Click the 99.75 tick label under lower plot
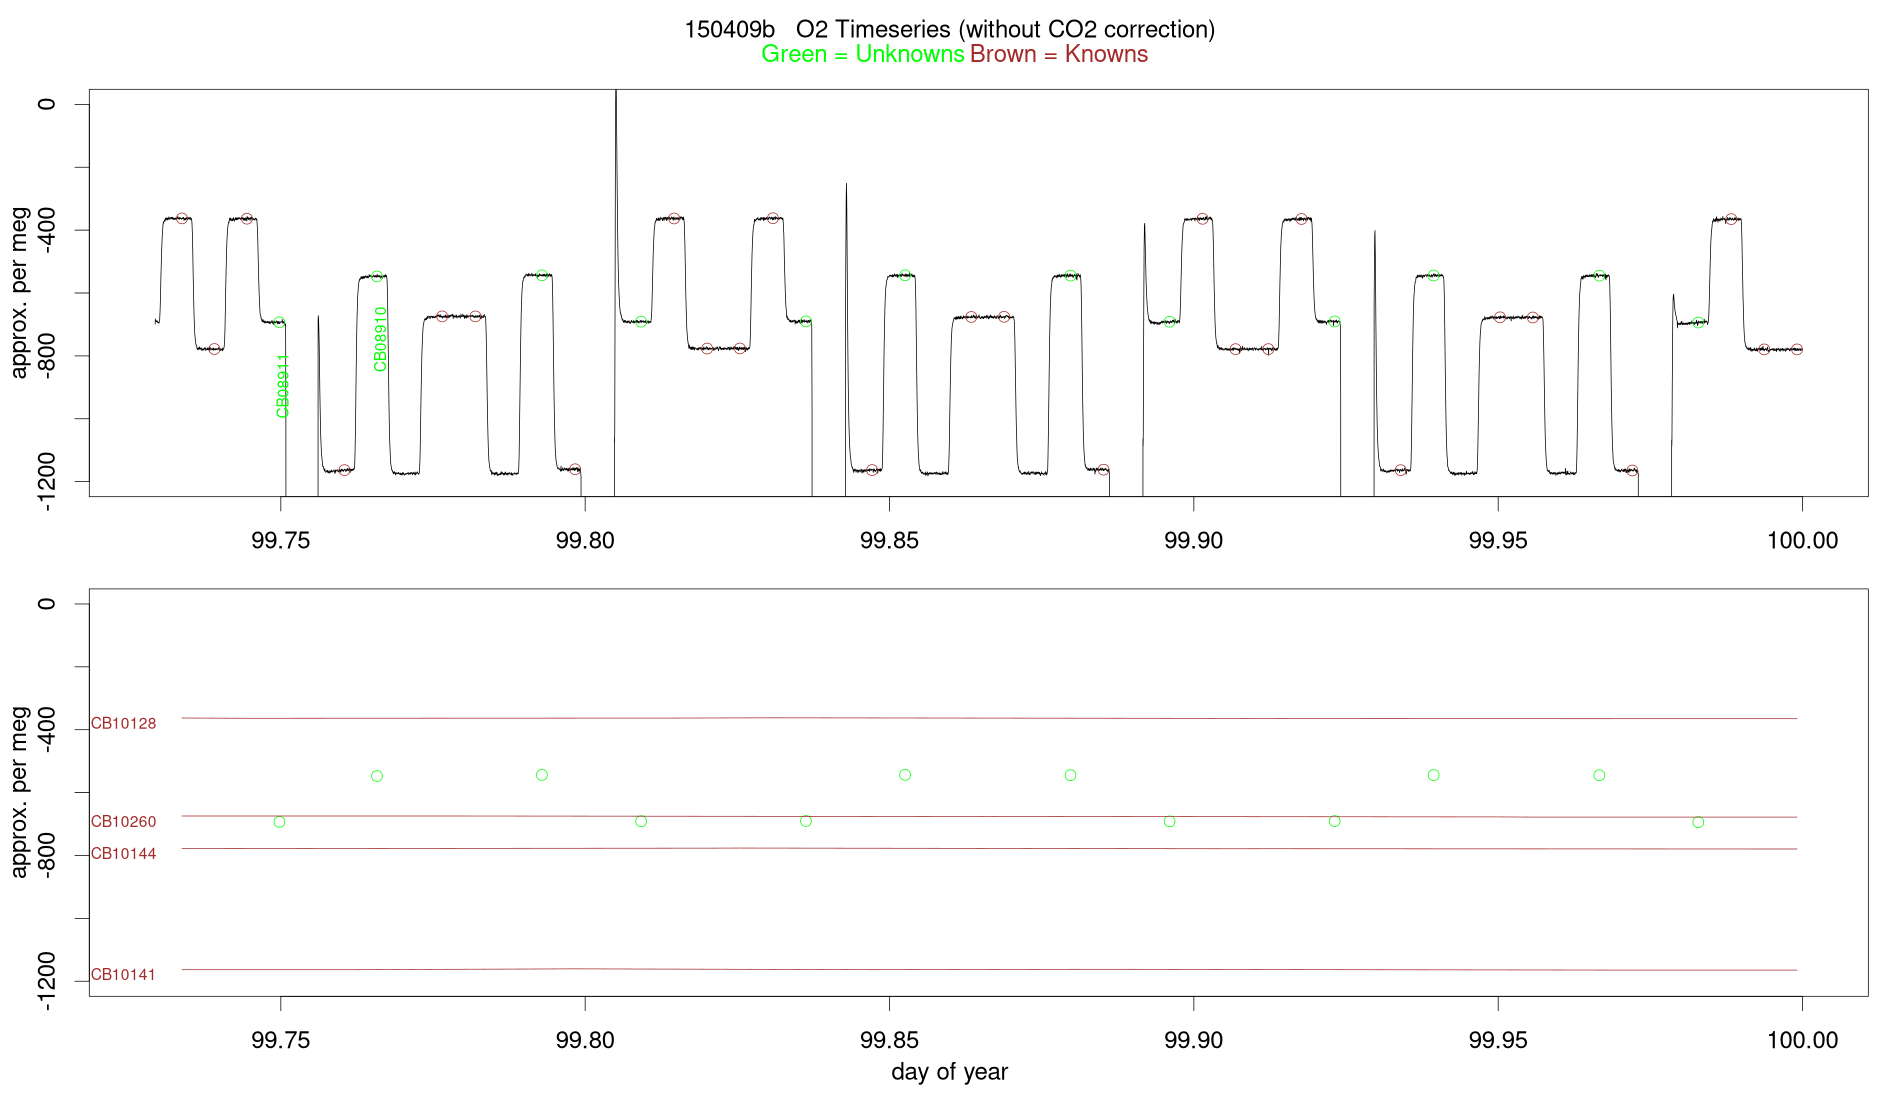 281,1041
